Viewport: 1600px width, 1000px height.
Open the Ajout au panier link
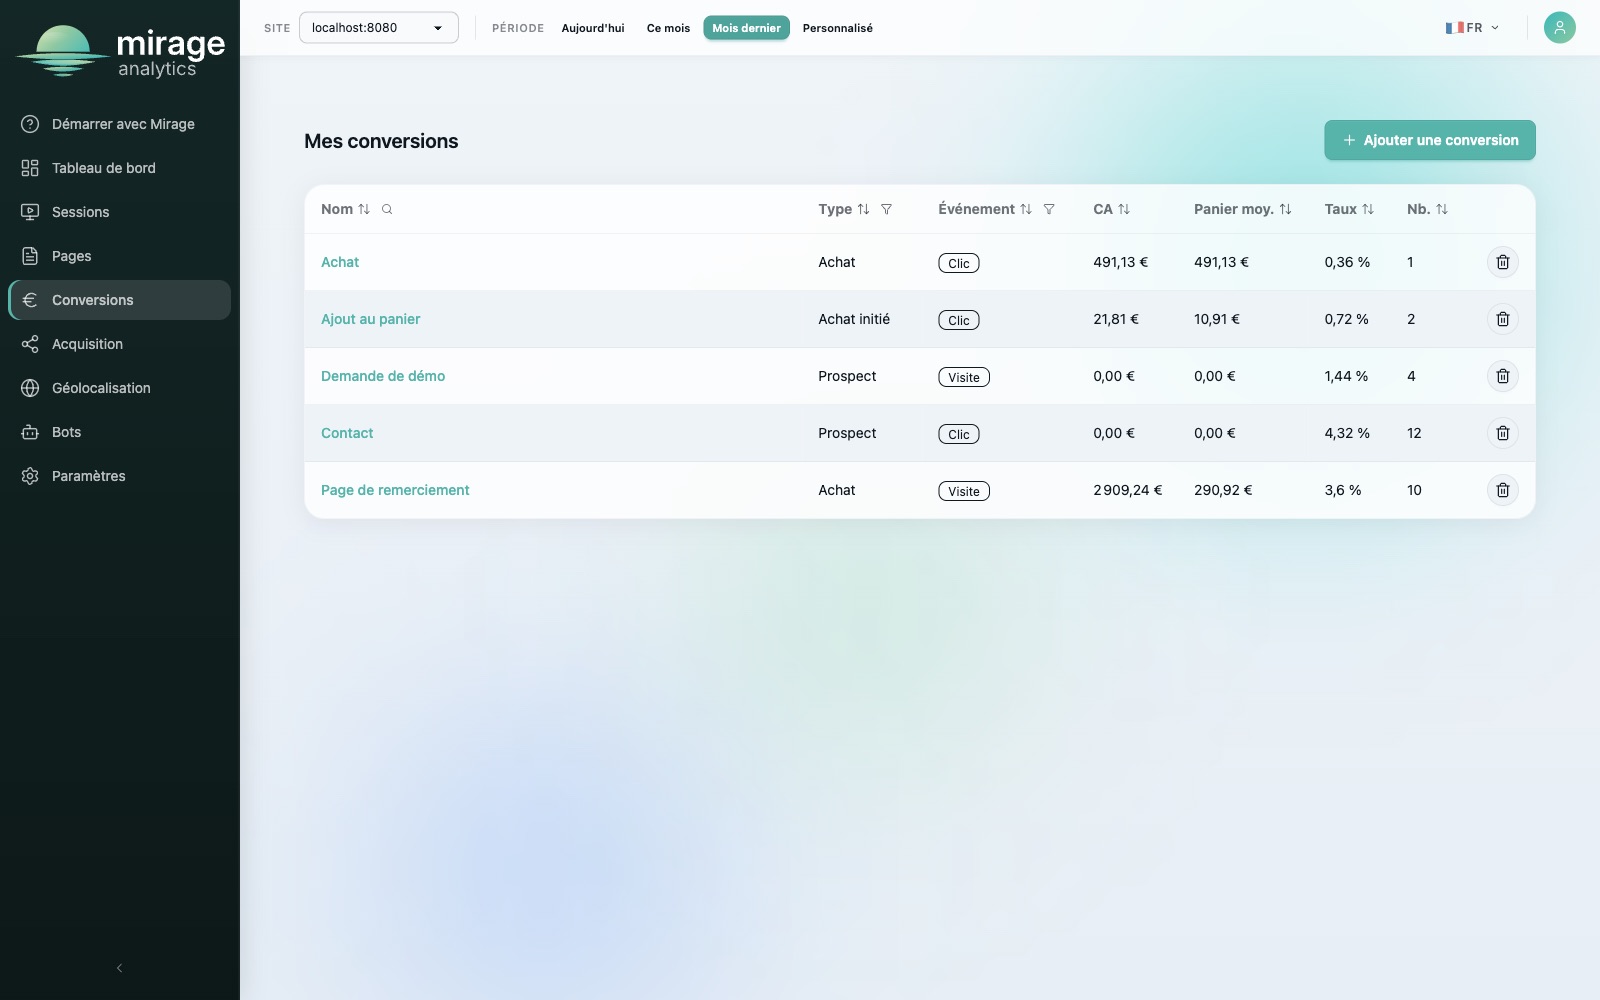370,319
